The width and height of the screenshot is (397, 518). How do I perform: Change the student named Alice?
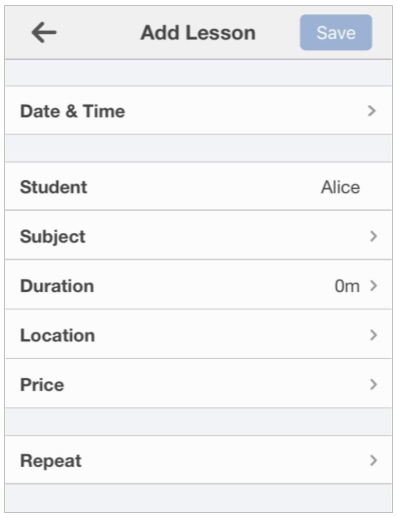[x=340, y=187]
